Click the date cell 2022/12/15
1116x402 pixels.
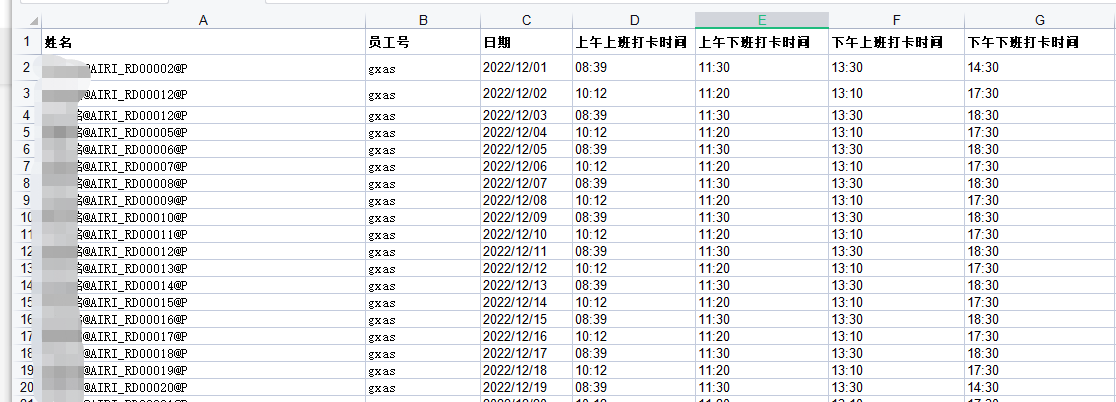click(x=527, y=319)
